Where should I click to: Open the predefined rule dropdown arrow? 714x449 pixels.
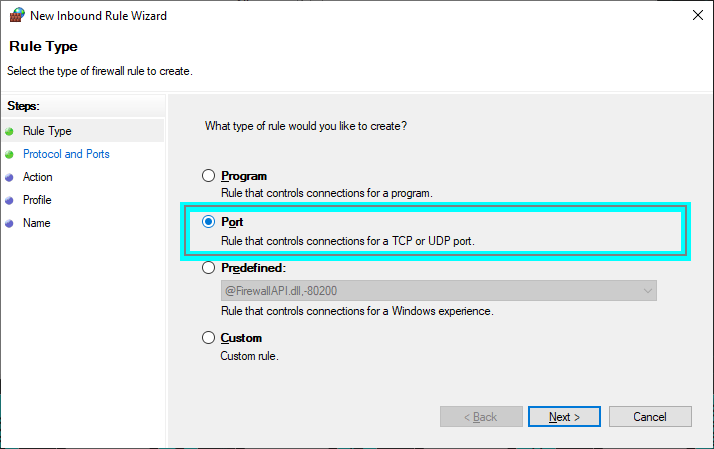coord(648,291)
